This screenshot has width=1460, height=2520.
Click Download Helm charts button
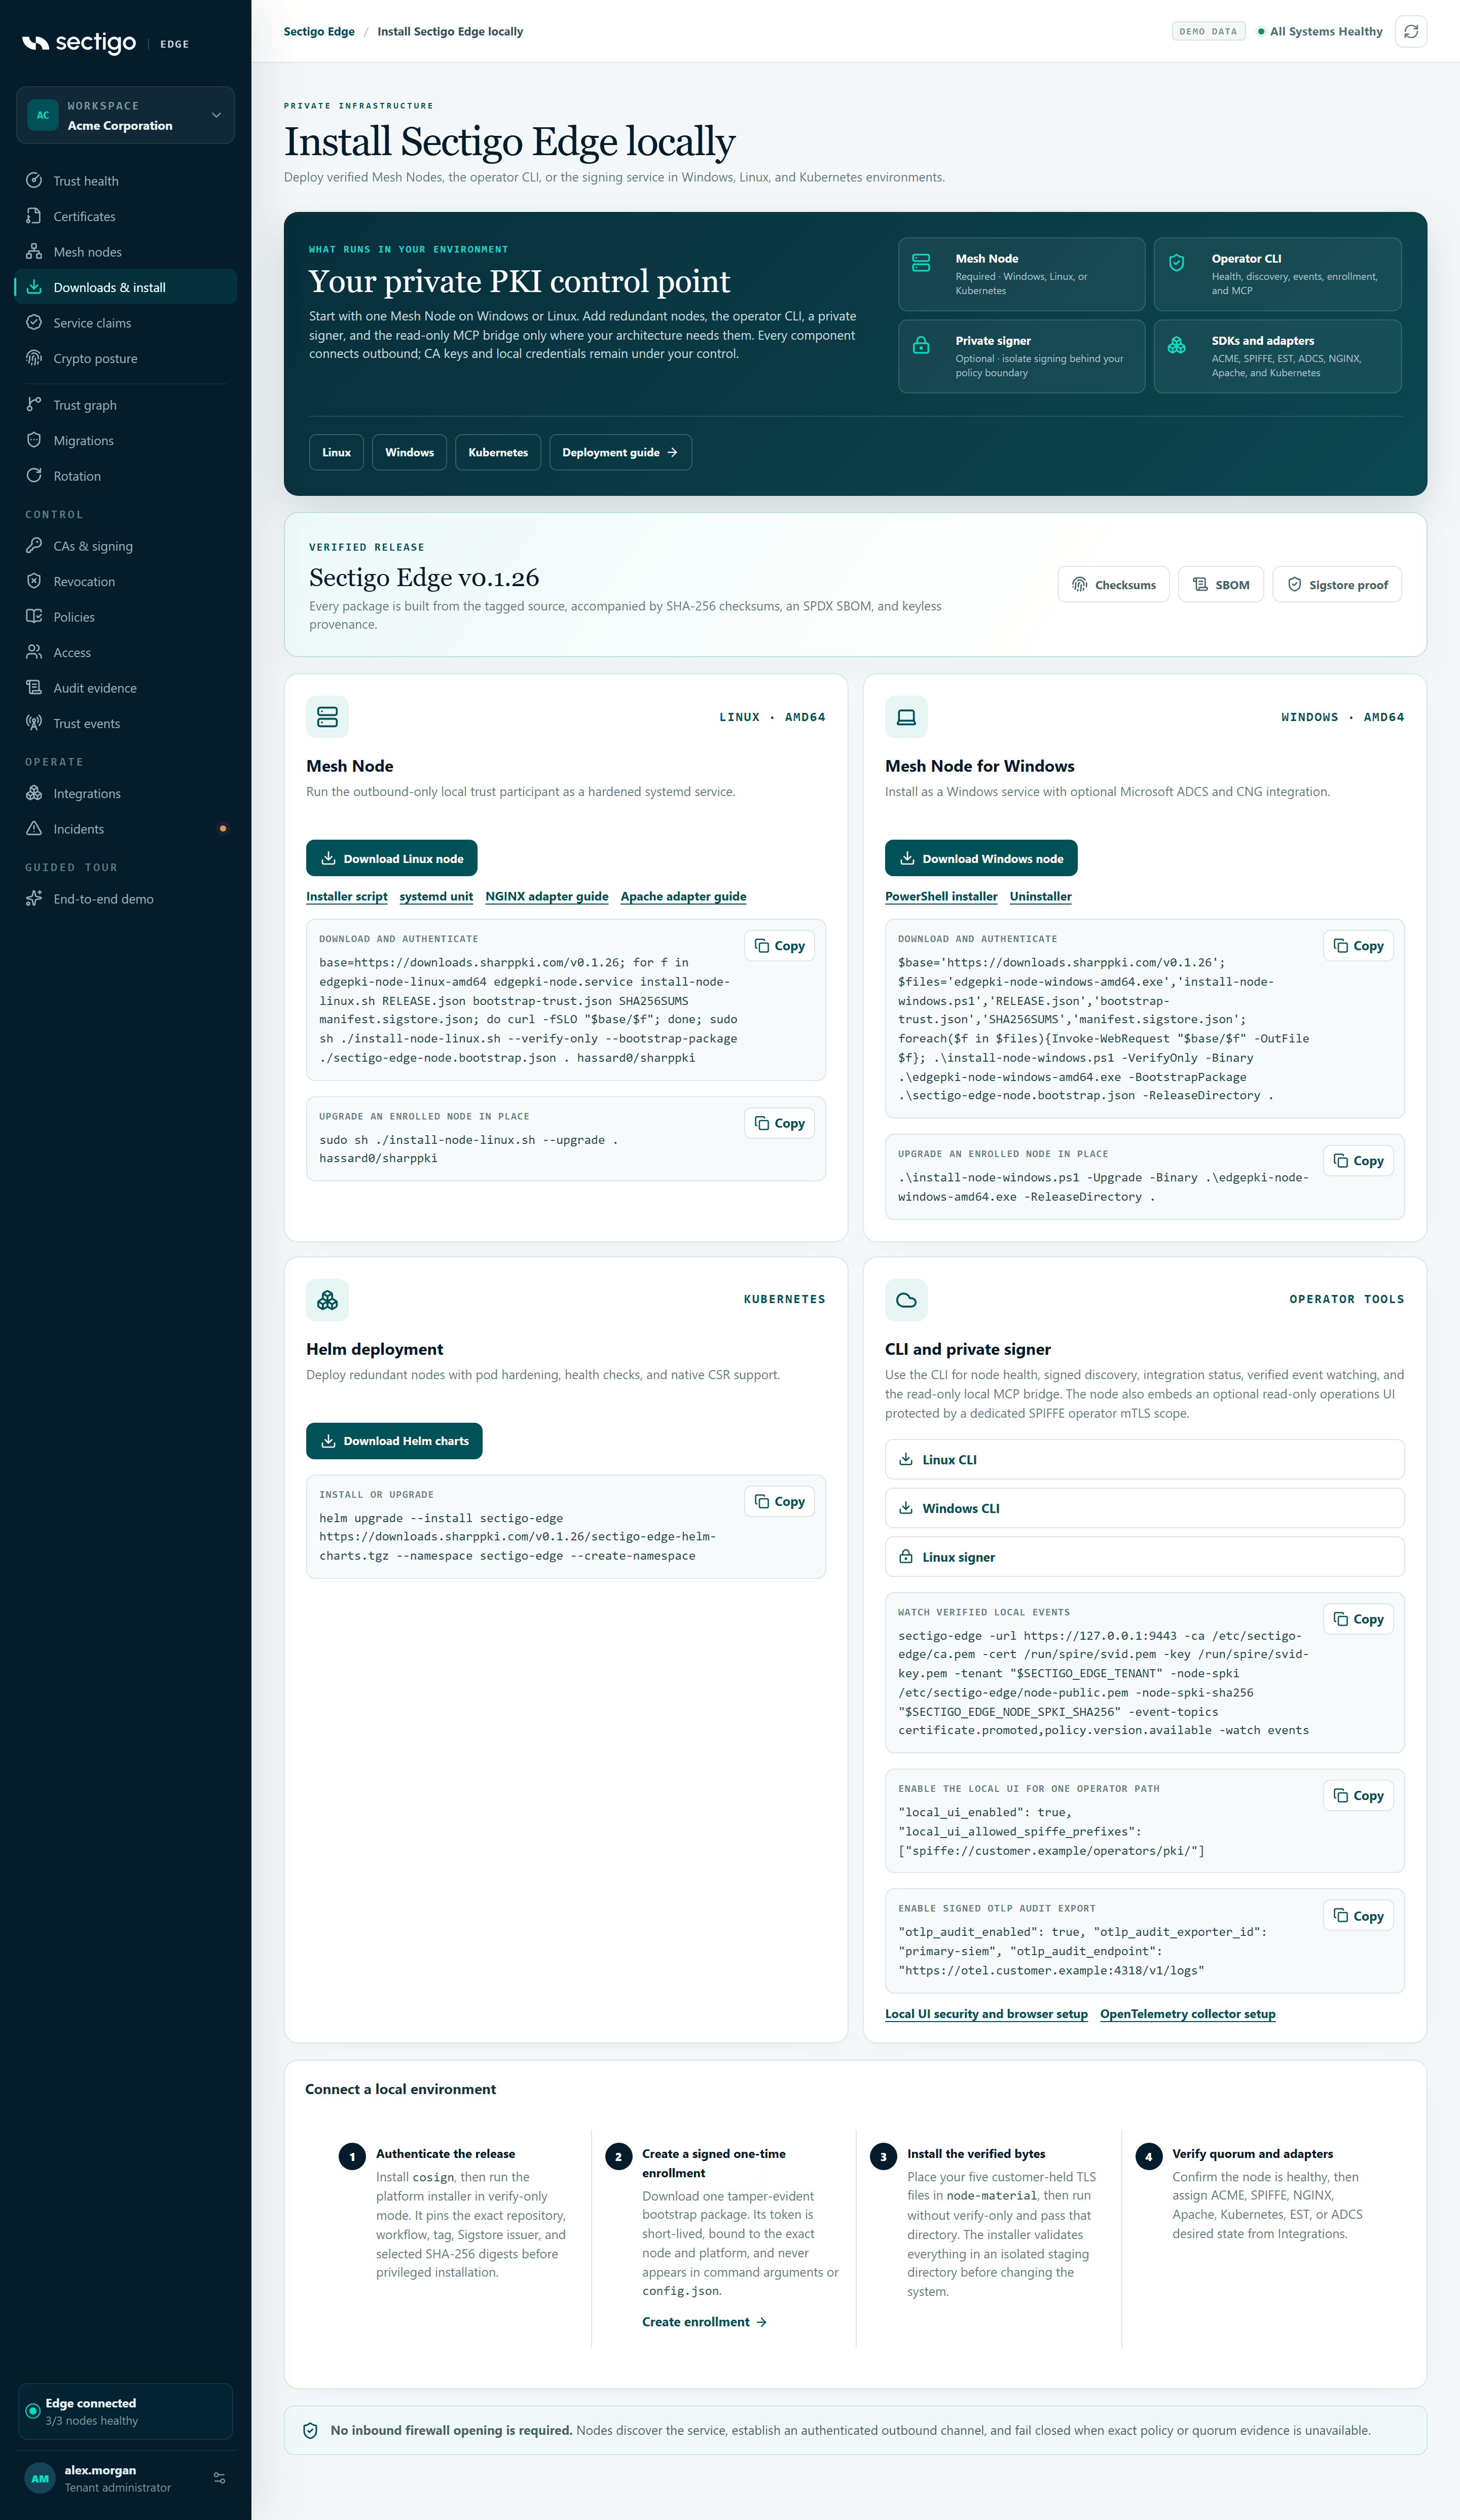[394, 1441]
